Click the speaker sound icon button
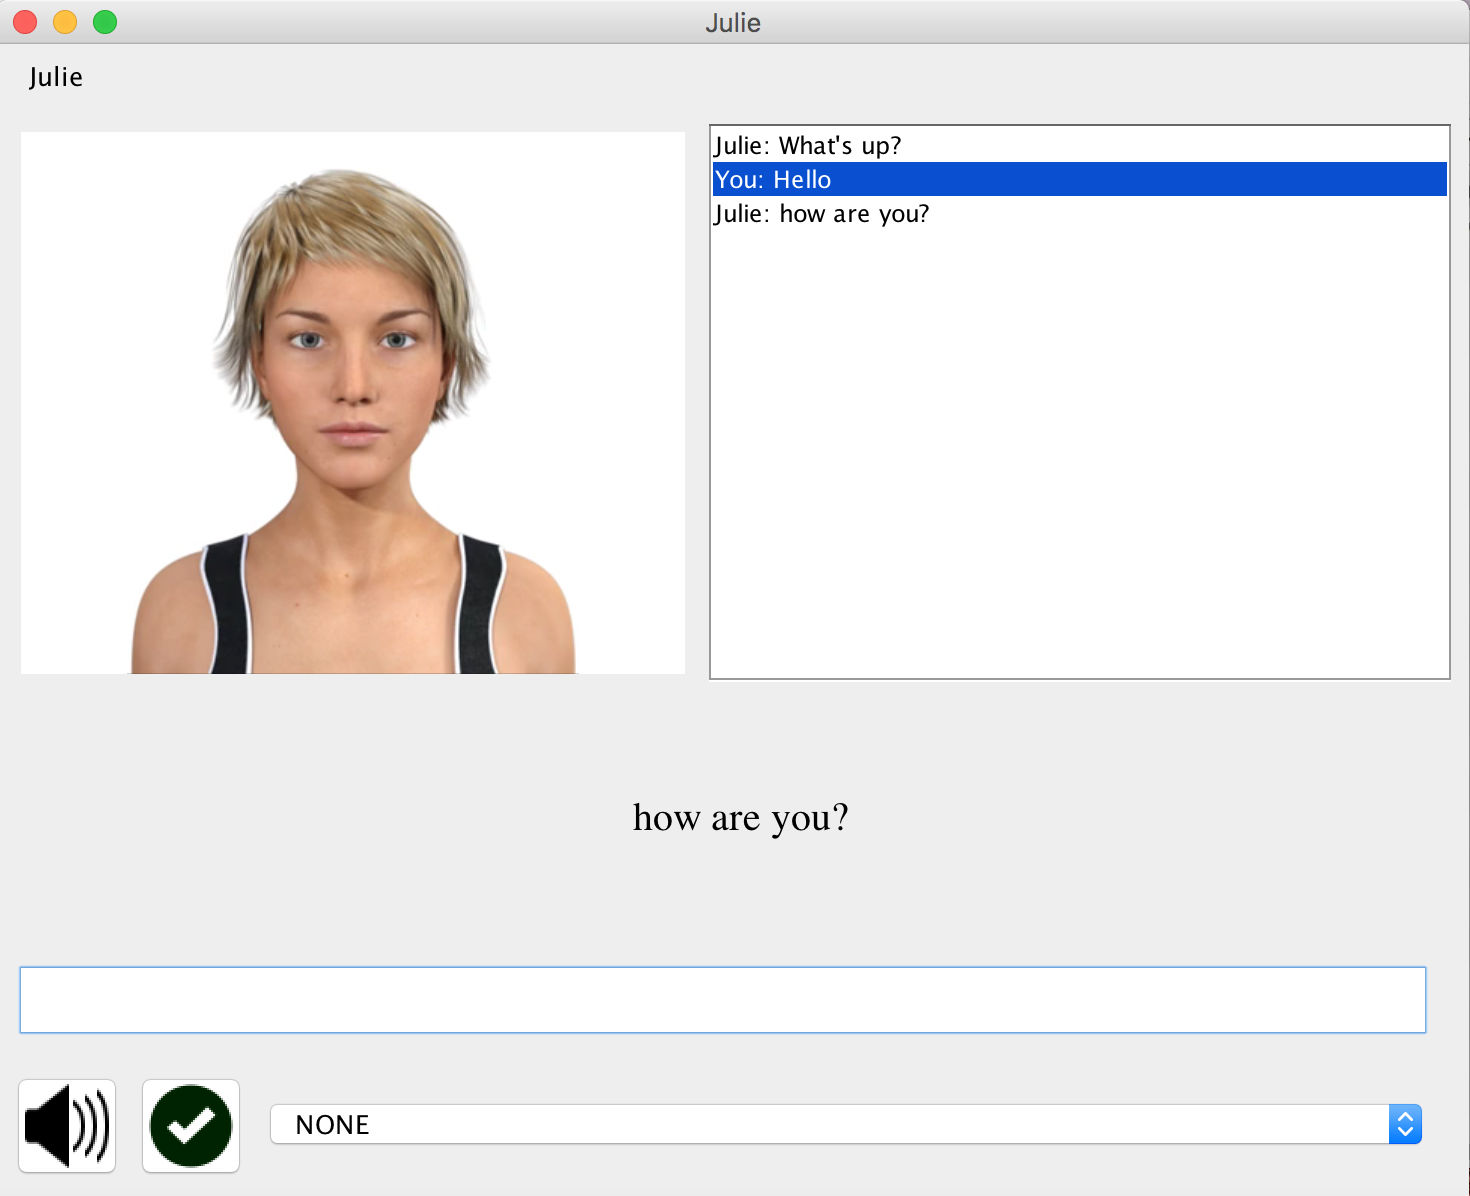Viewport: 1470px width, 1196px height. (67, 1126)
